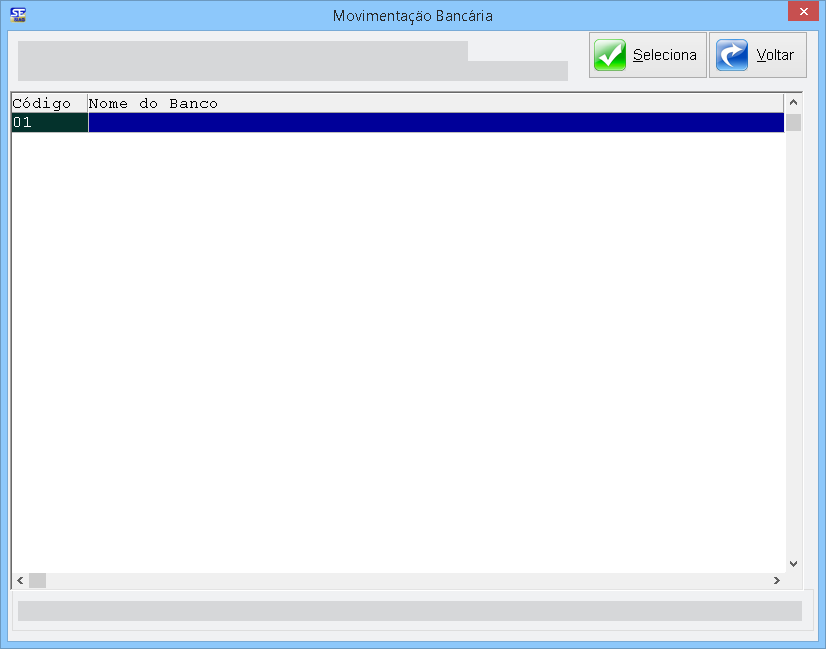Click the gray header bar left of Seleciona
Image resolution: width=826 pixels, height=649 pixels.
290,61
